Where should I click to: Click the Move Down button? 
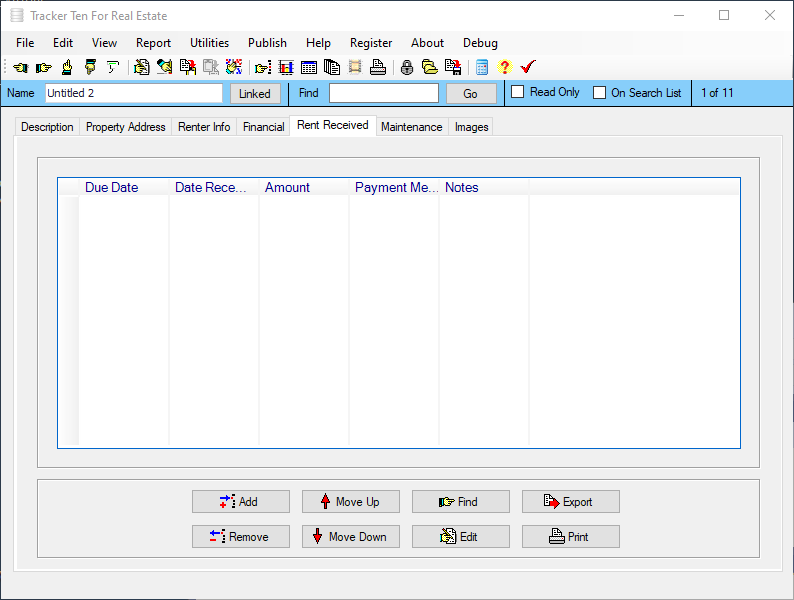(x=351, y=537)
